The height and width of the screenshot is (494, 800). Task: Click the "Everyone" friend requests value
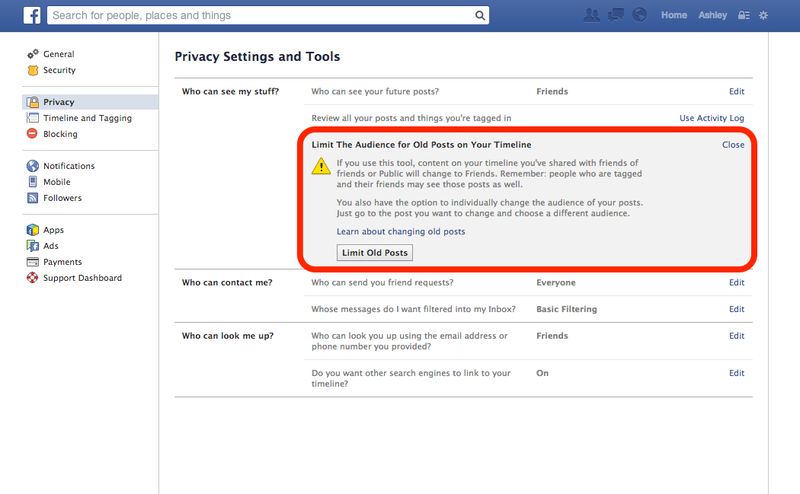[556, 282]
